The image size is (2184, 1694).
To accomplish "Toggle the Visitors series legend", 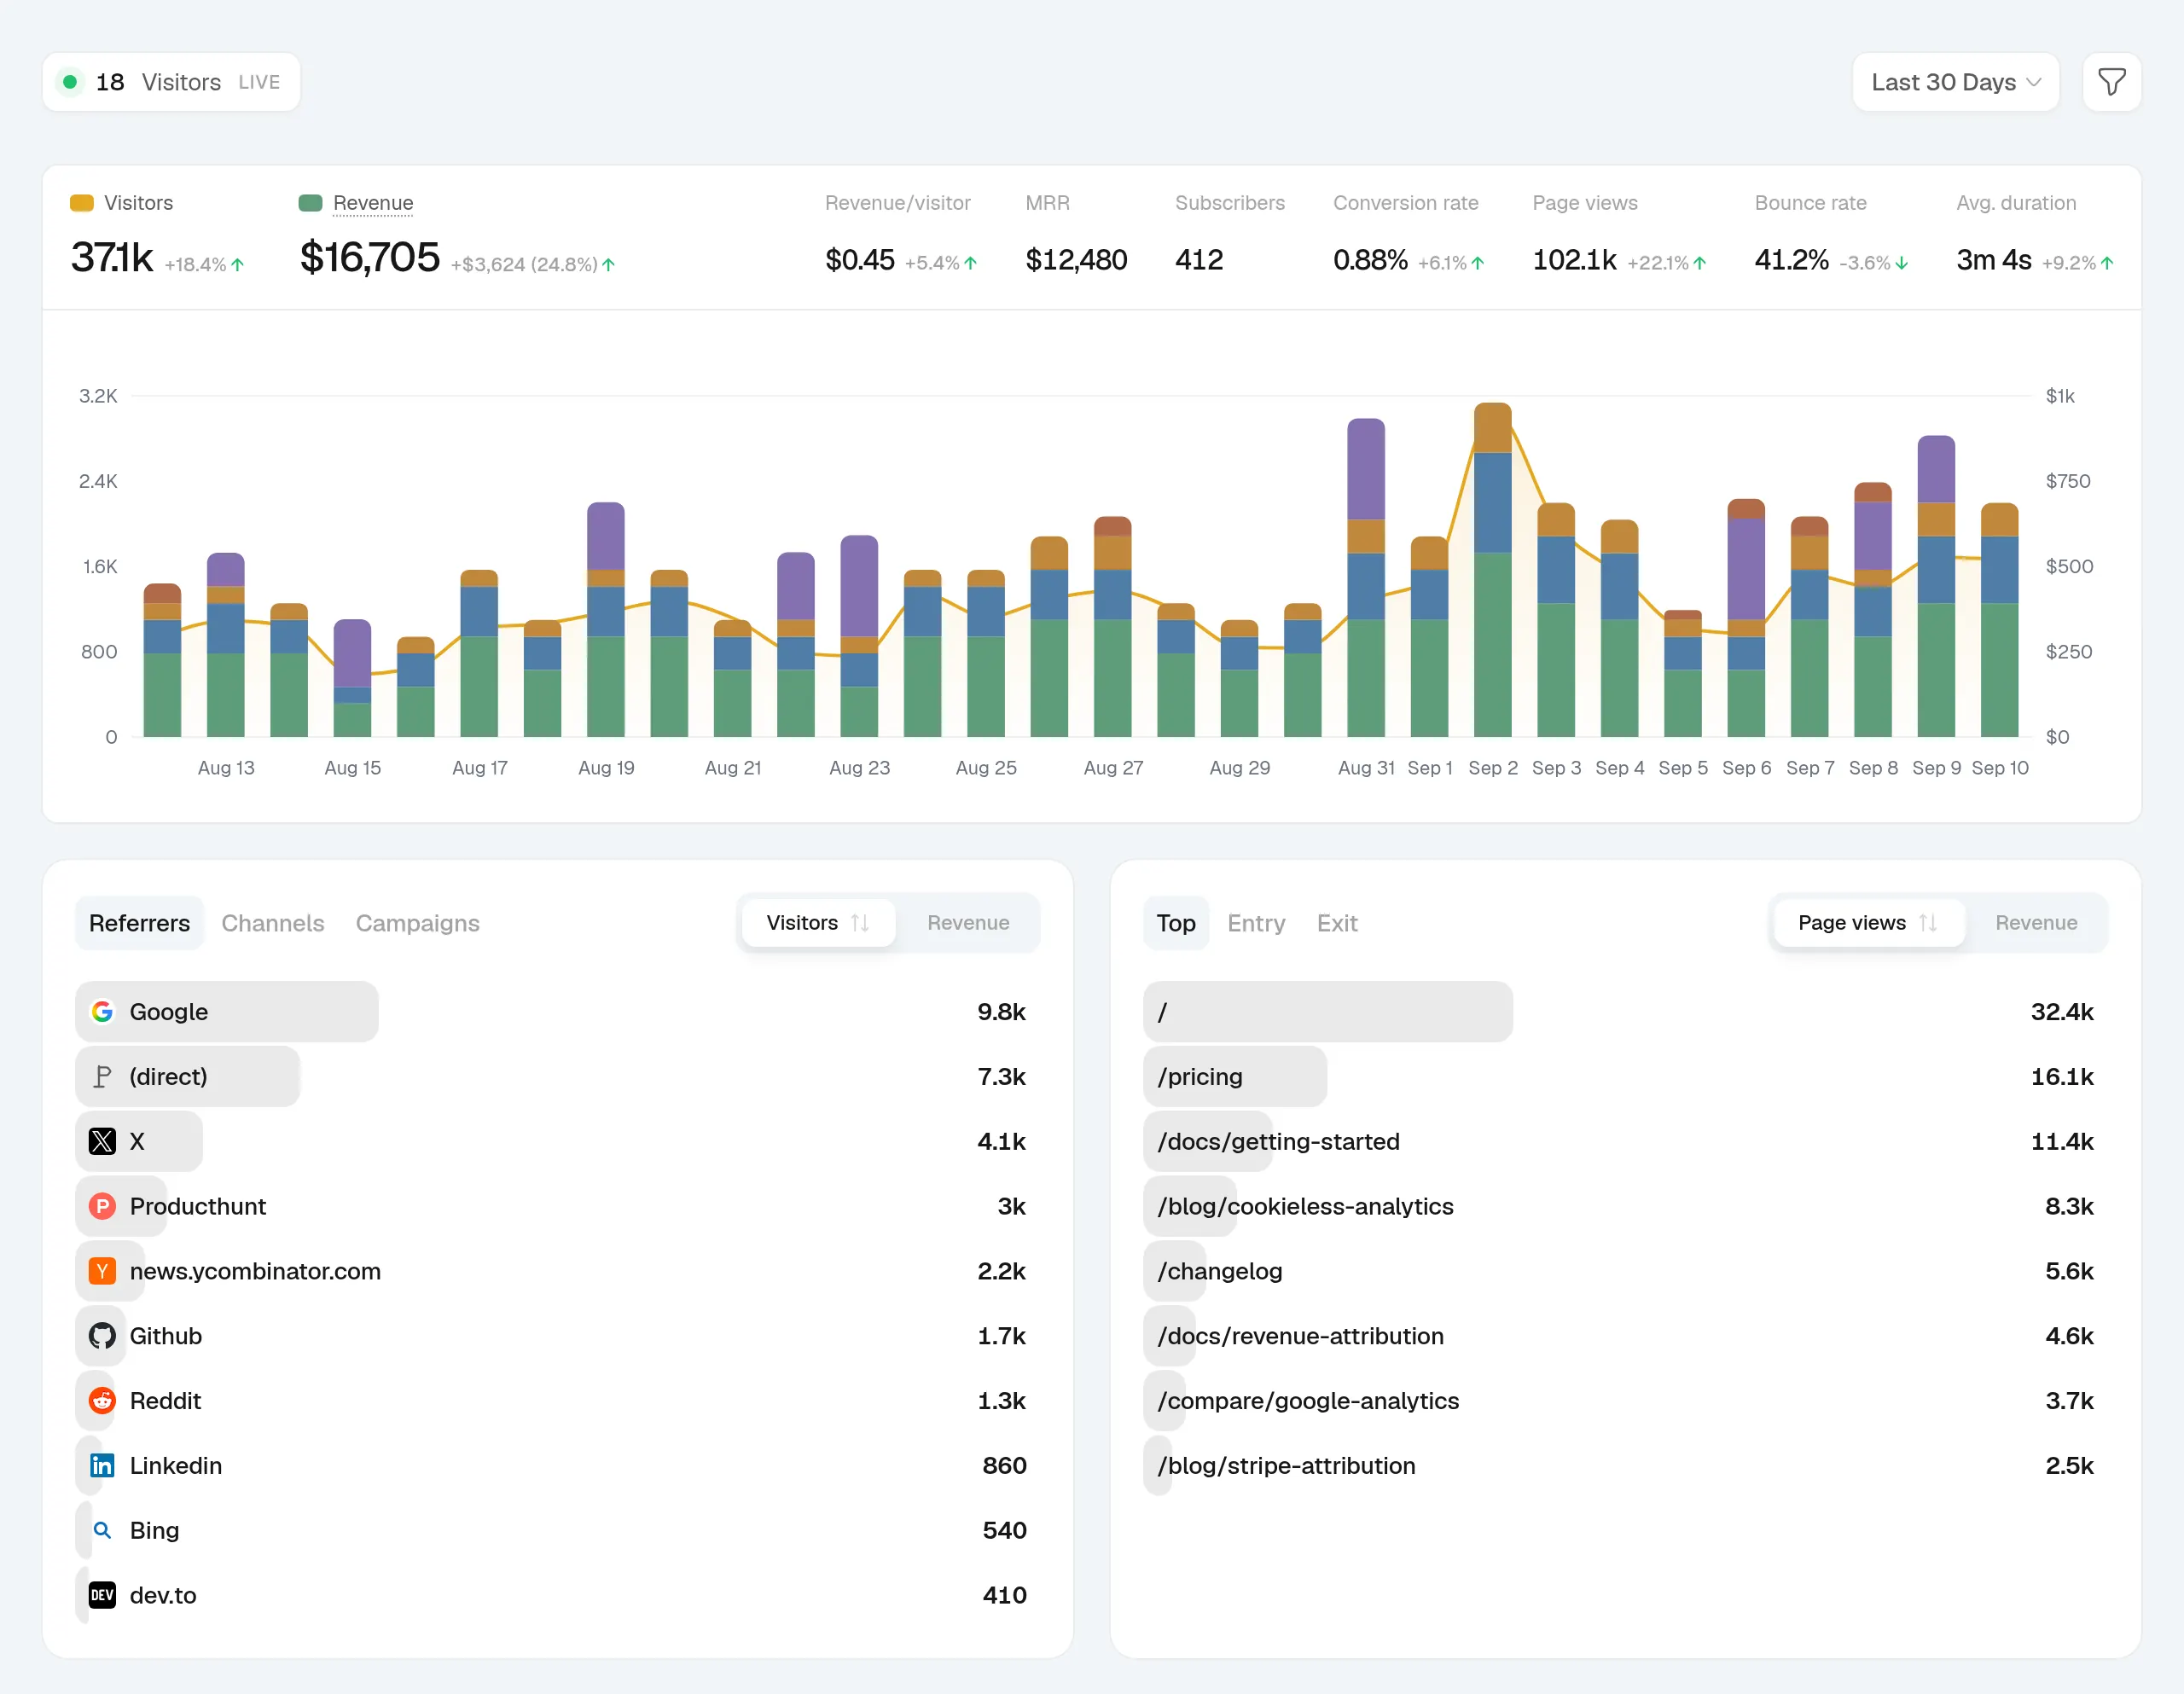I will click(121, 203).
